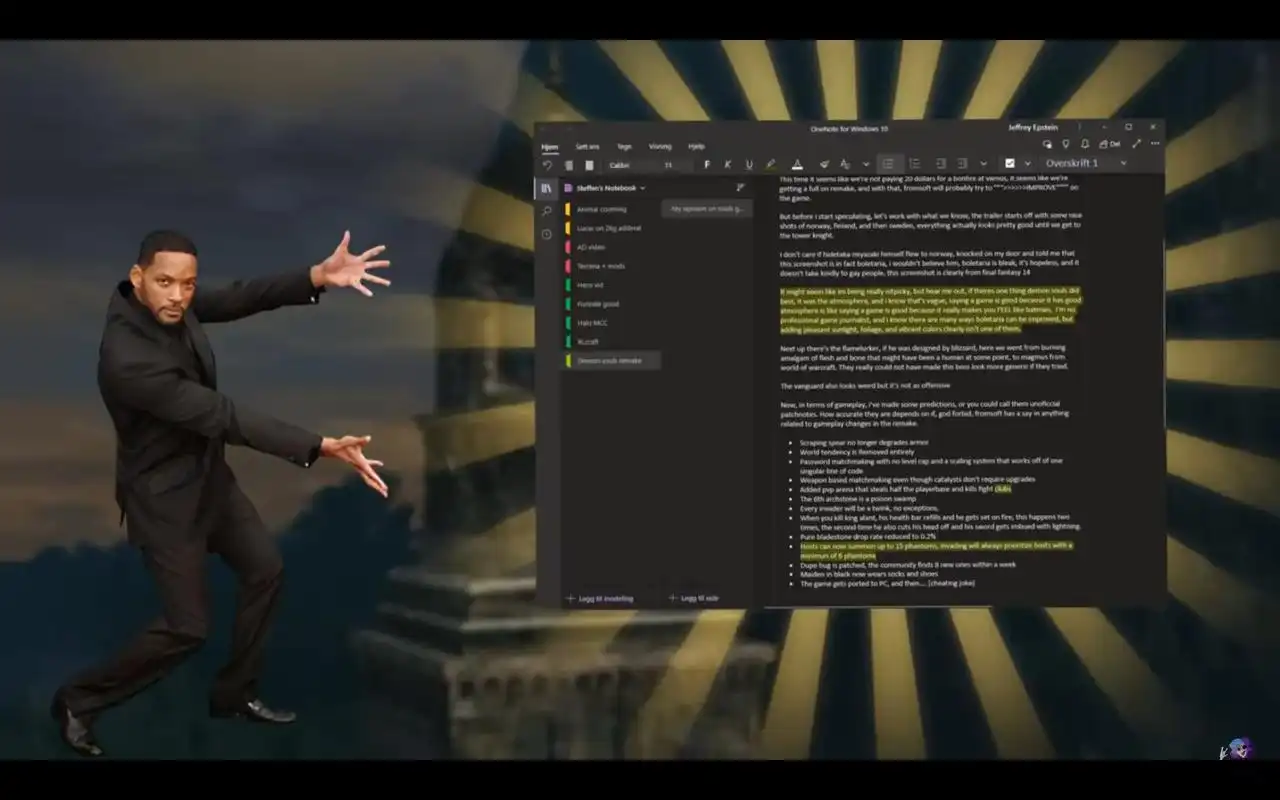The width and height of the screenshot is (1280, 800).
Task: Open the Overskrift 1 style dropdown
Action: (1086, 163)
